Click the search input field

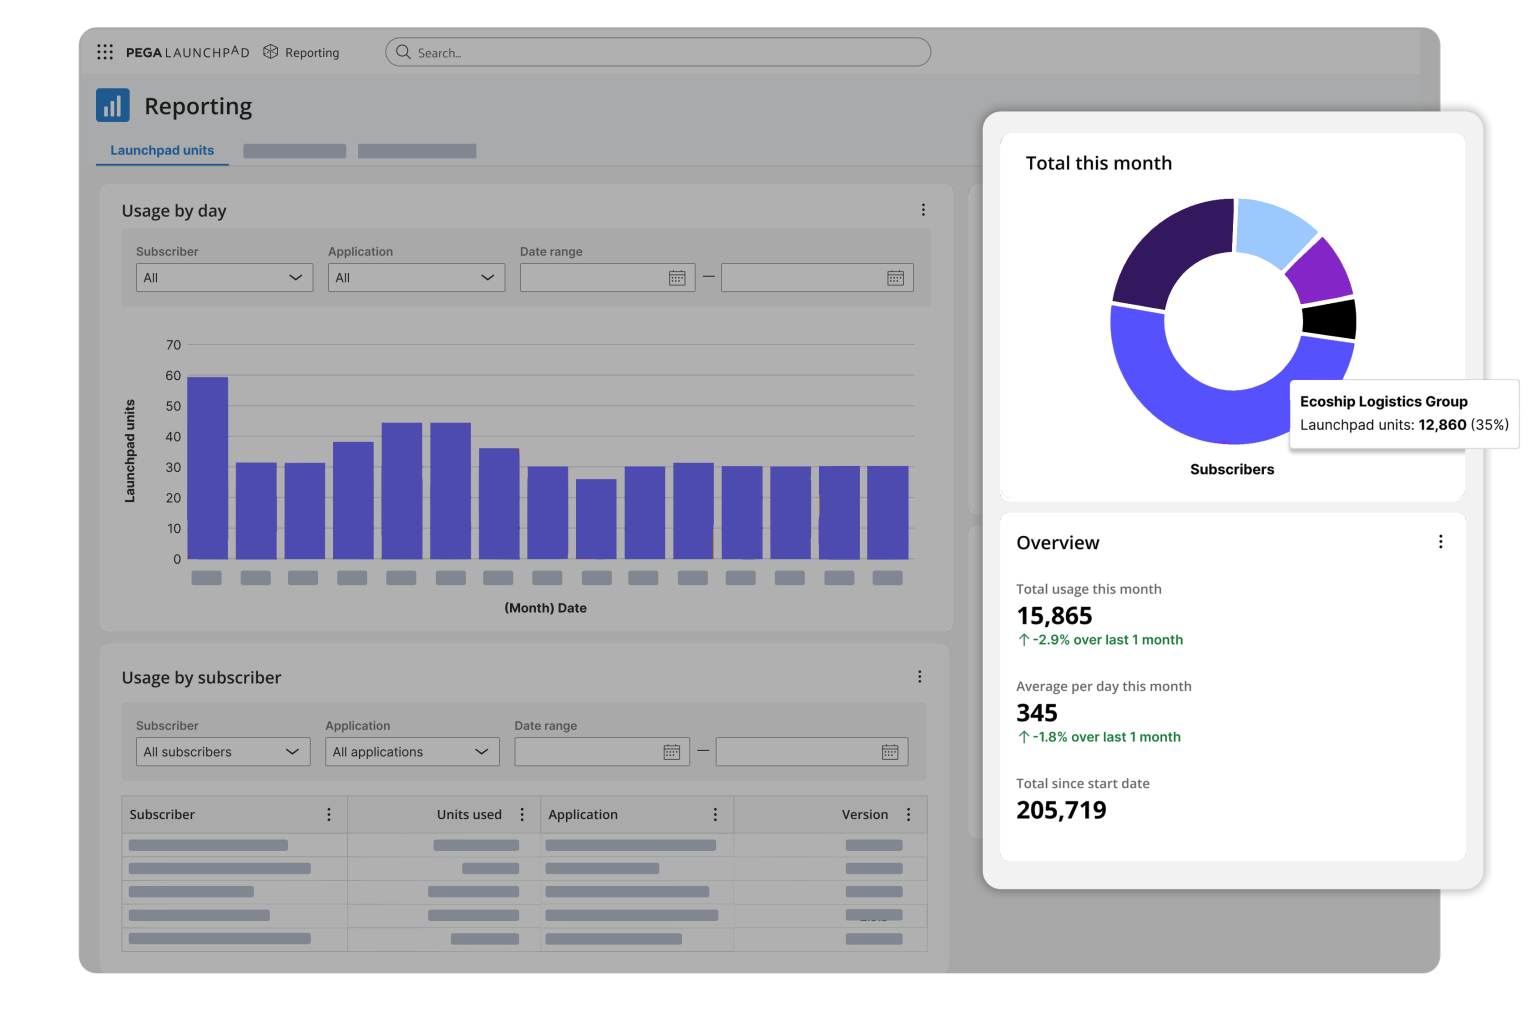[x=658, y=52]
